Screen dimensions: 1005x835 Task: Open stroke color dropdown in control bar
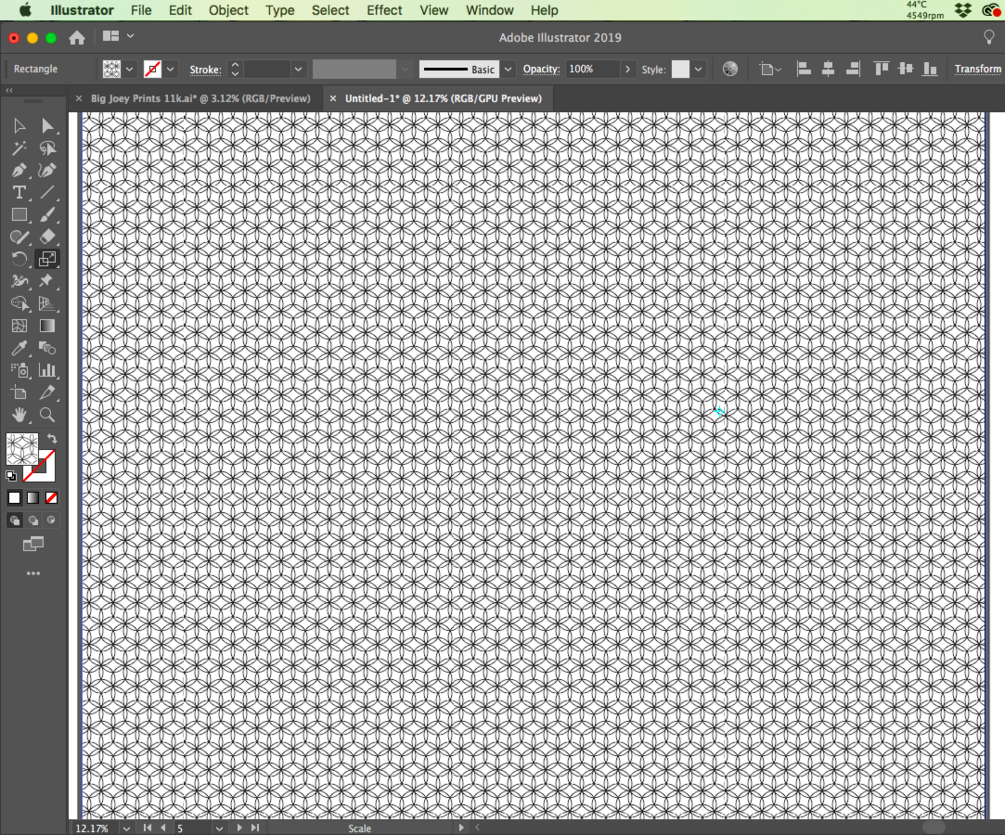(170, 69)
